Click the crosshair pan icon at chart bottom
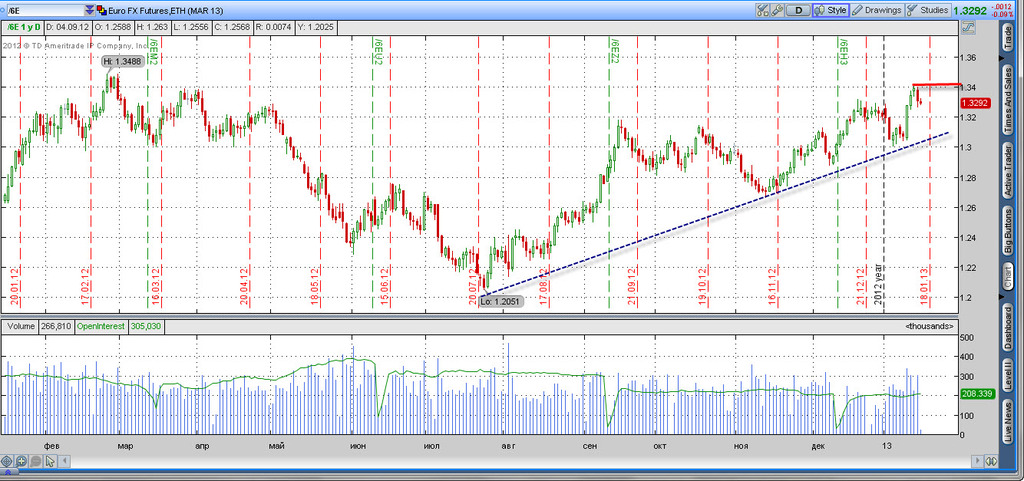This screenshot has width=1024, height=481. (x=7, y=461)
